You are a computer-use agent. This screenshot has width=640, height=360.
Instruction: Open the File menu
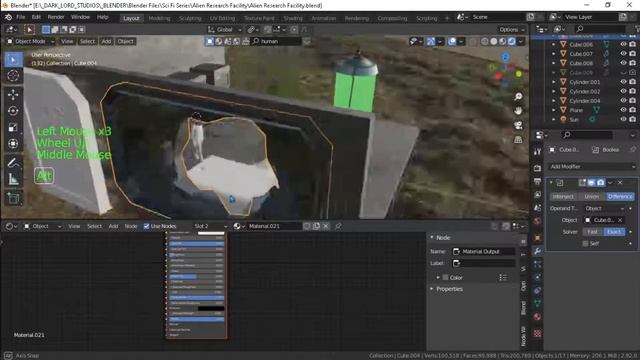point(20,17)
